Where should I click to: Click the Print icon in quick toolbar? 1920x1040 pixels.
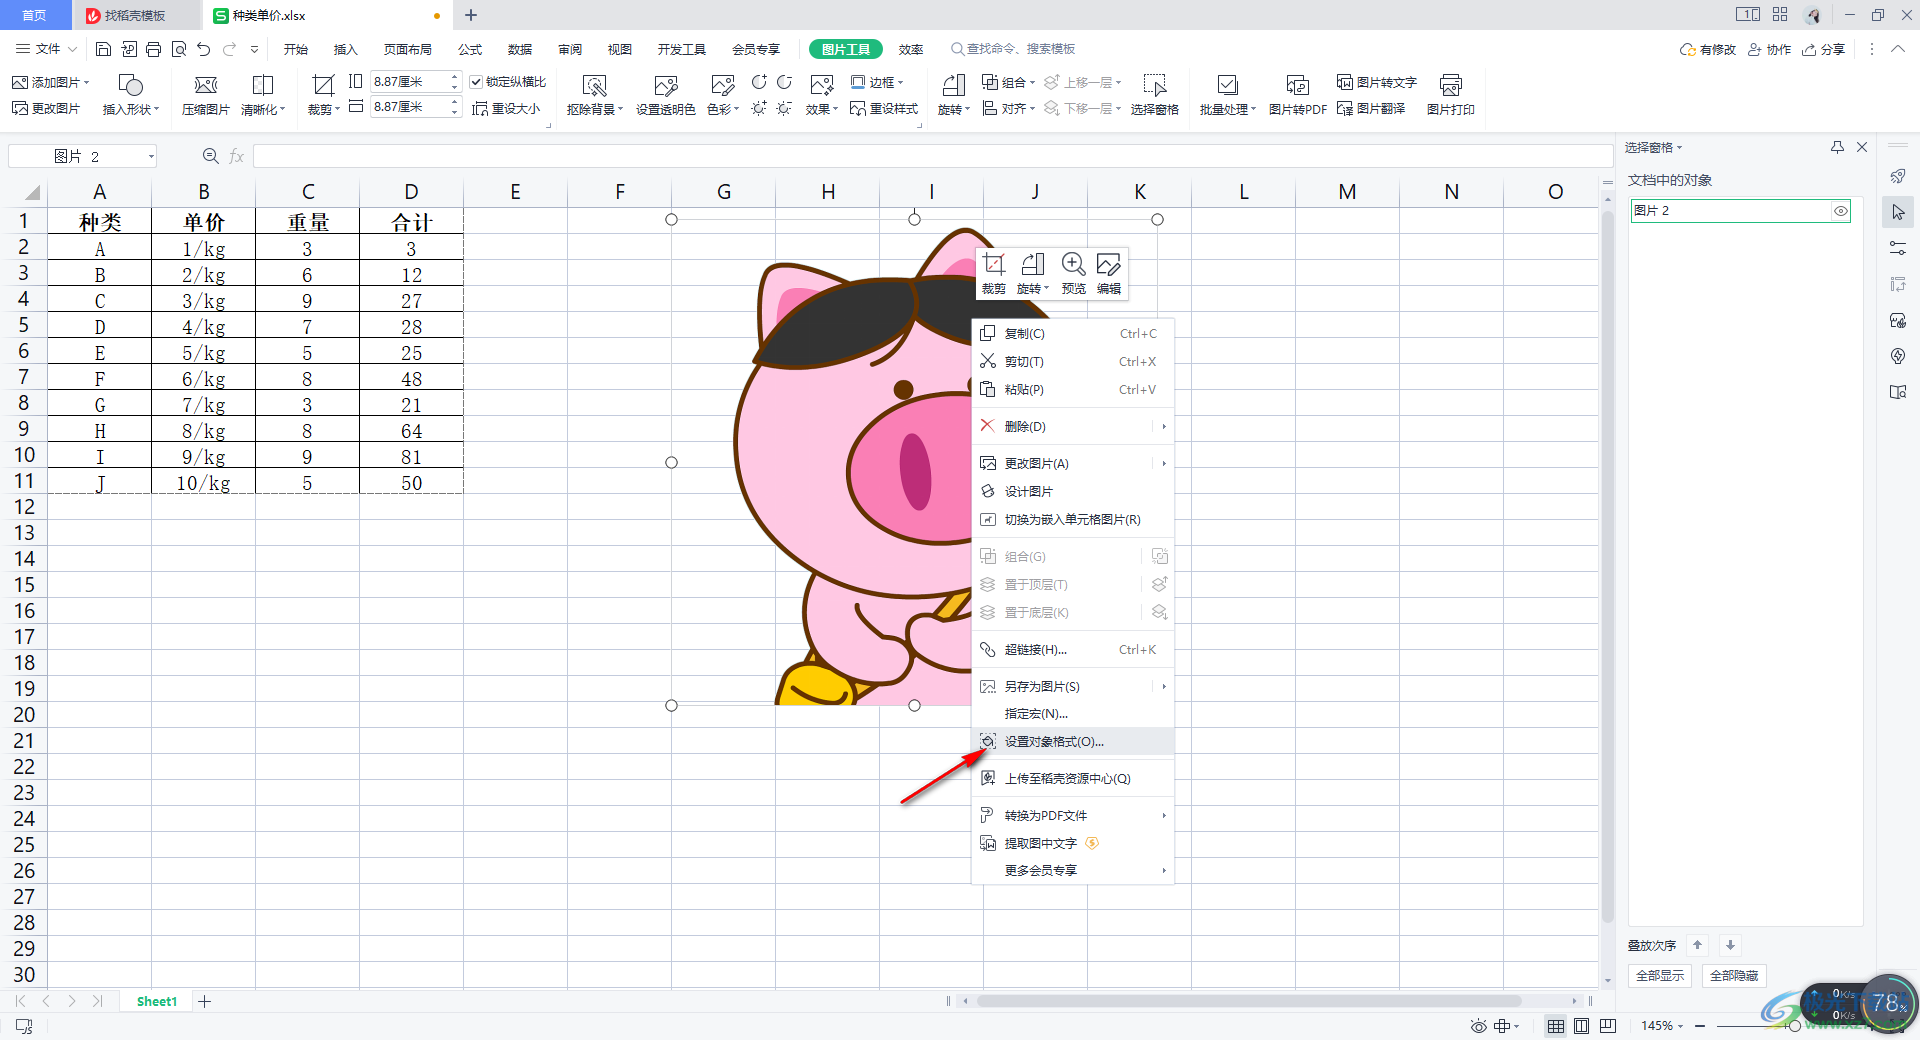pyautogui.click(x=153, y=49)
